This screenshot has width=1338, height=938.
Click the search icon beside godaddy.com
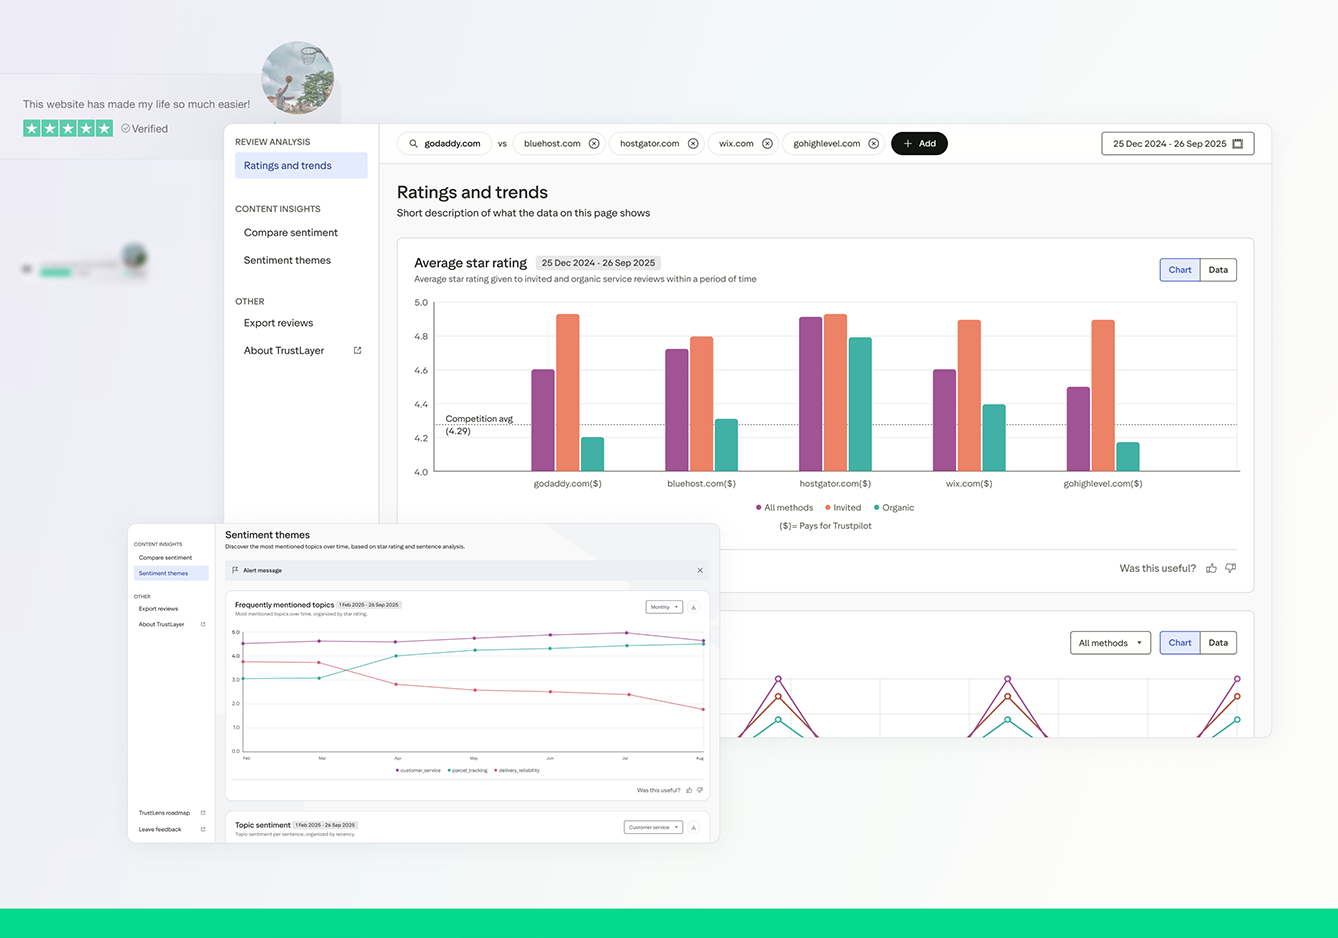(x=413, y=144)
